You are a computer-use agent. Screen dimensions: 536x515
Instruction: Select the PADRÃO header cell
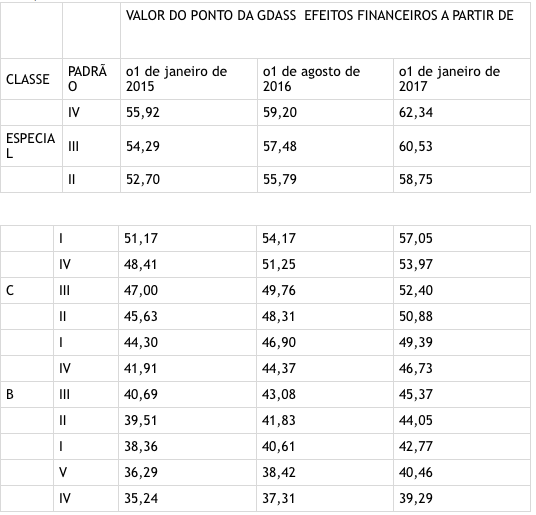91,79
